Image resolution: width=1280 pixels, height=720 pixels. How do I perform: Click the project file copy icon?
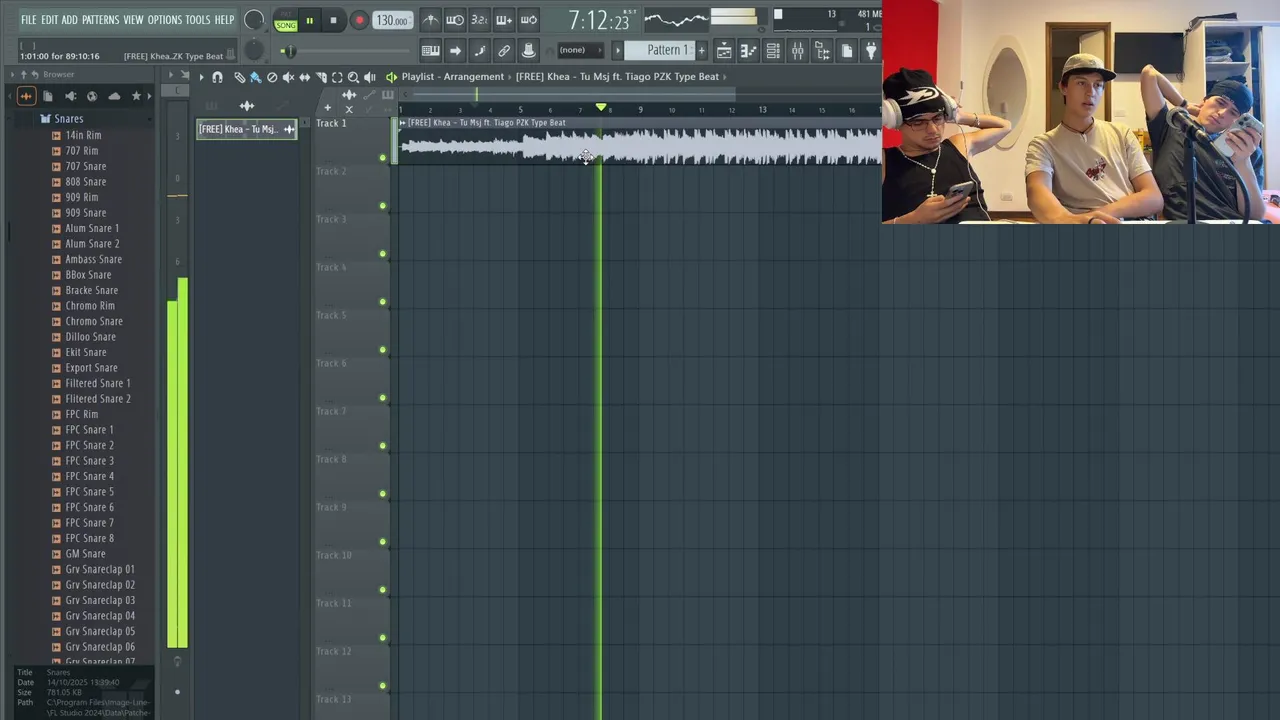click(846, 50)
